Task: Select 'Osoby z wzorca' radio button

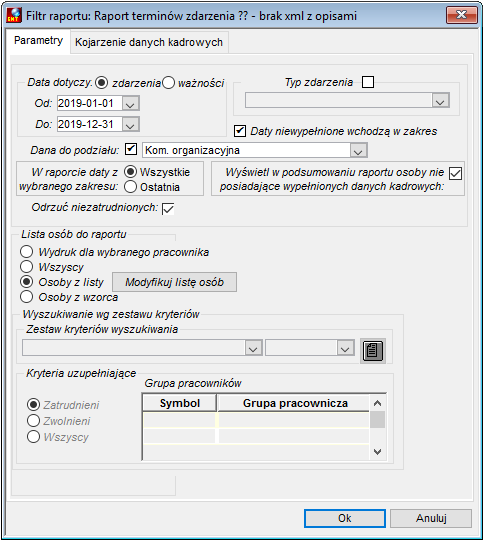Action: point(27,297)
